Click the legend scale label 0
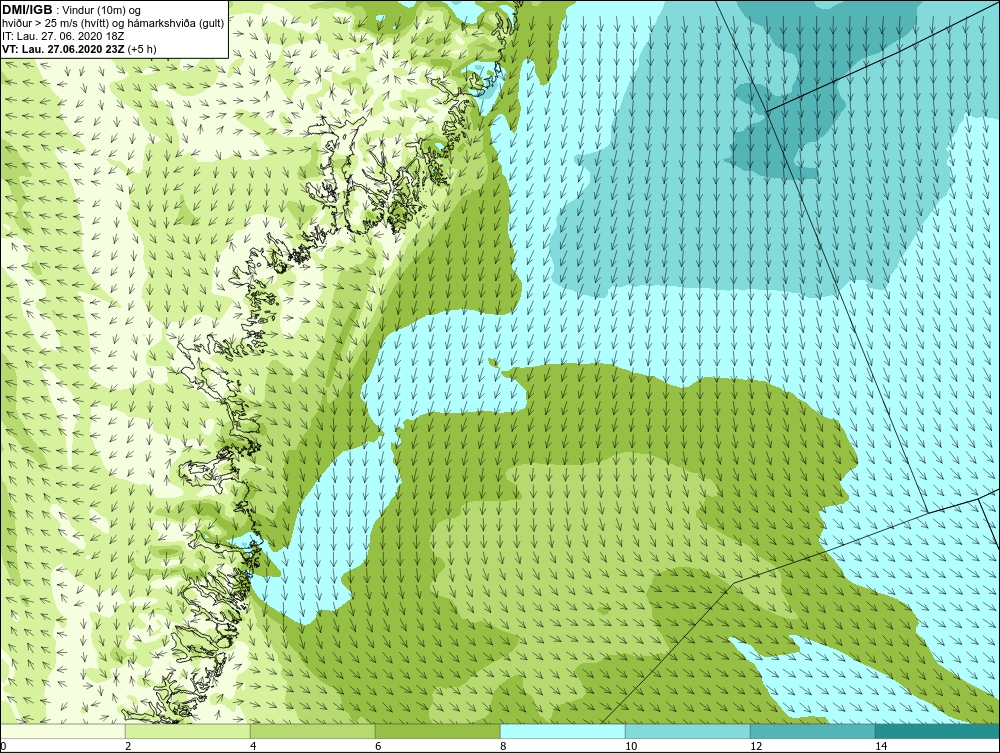1000x753 pixels. coord(3,746)
